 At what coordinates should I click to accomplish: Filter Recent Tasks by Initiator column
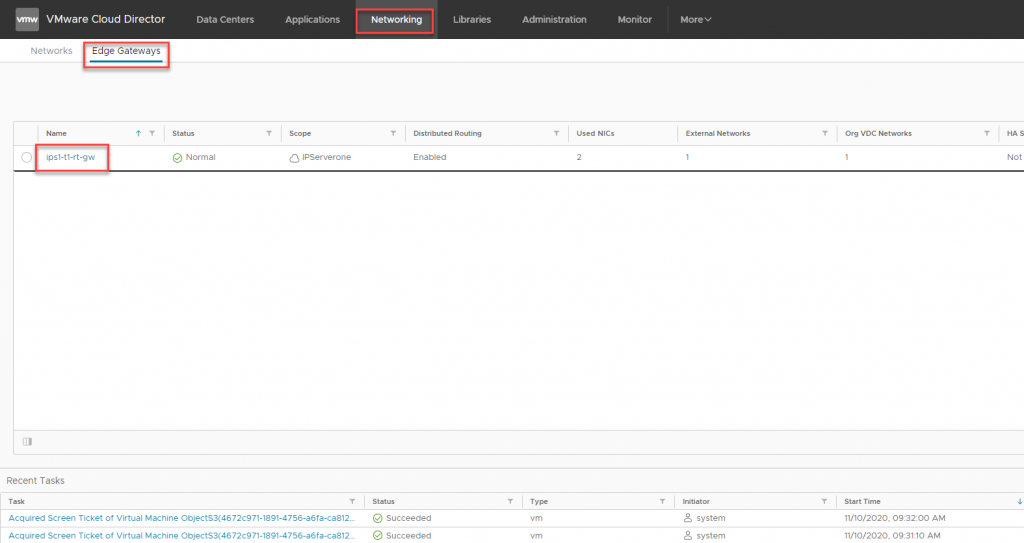coord(824,501)
